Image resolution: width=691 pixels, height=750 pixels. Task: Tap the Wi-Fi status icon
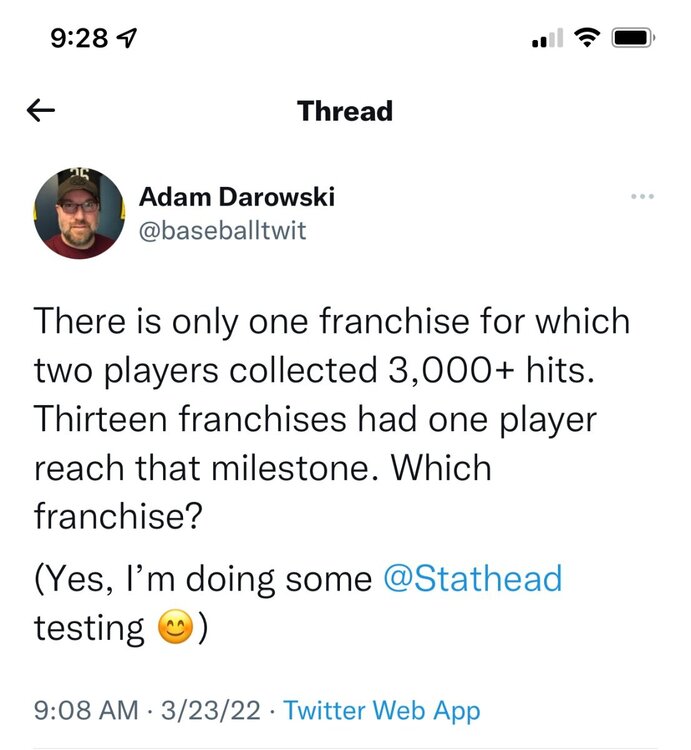pyautogui.click(x=587, y=38)
